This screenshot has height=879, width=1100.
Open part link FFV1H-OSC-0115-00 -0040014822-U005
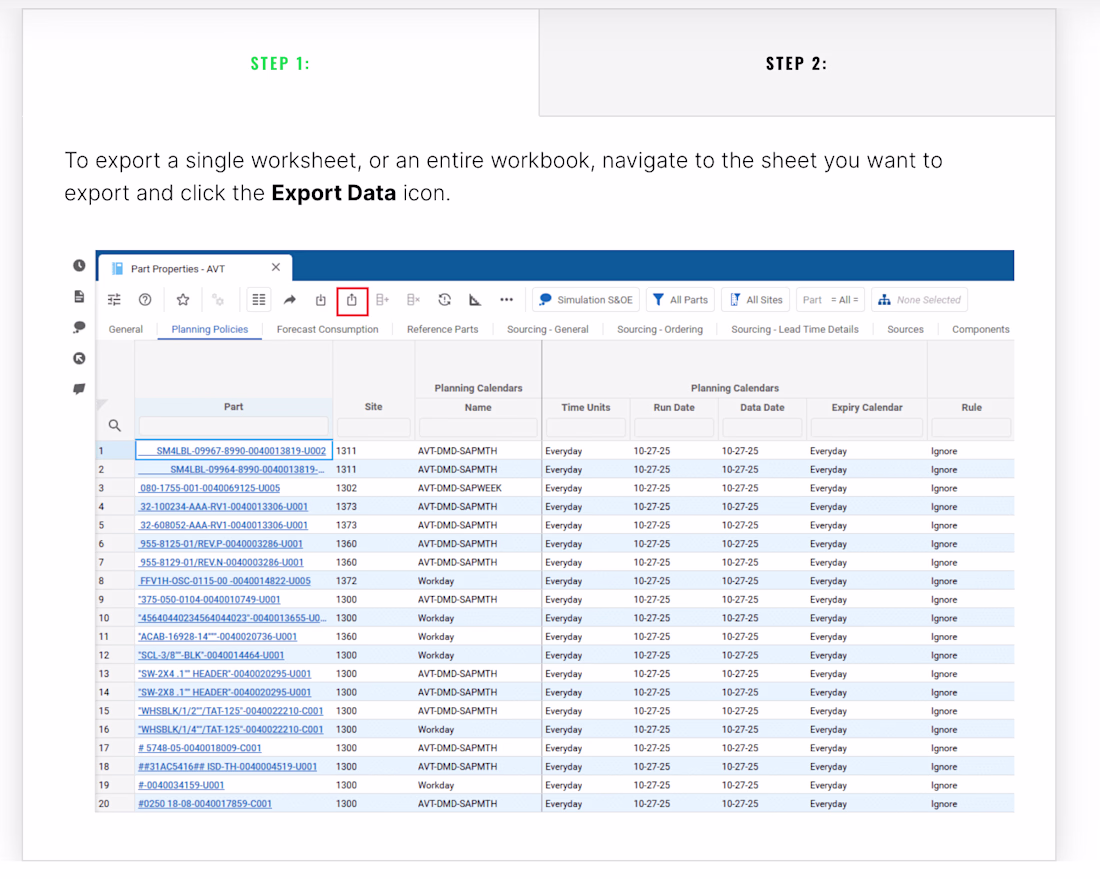(x=224, y=581)
